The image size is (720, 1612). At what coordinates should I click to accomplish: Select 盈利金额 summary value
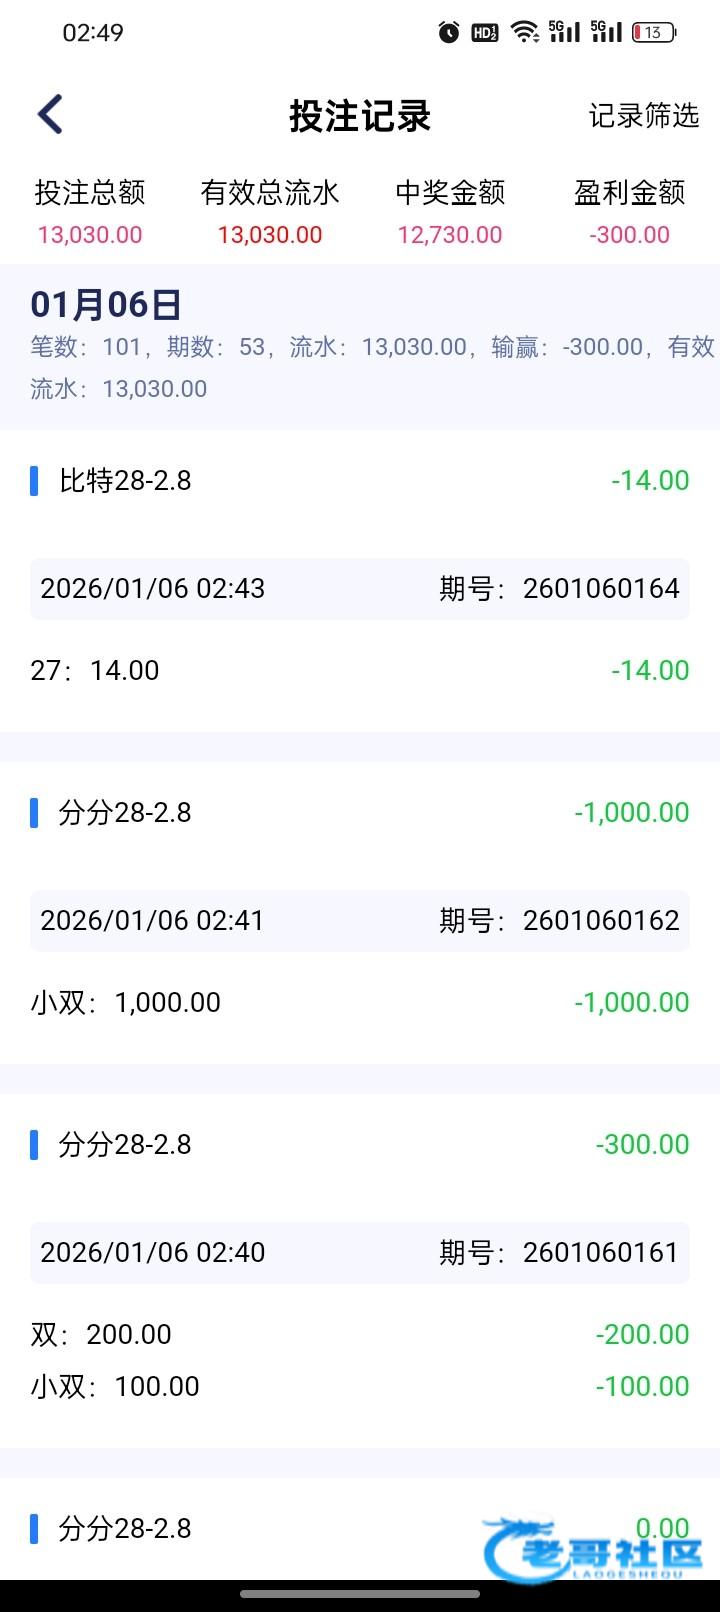point(630,235)
